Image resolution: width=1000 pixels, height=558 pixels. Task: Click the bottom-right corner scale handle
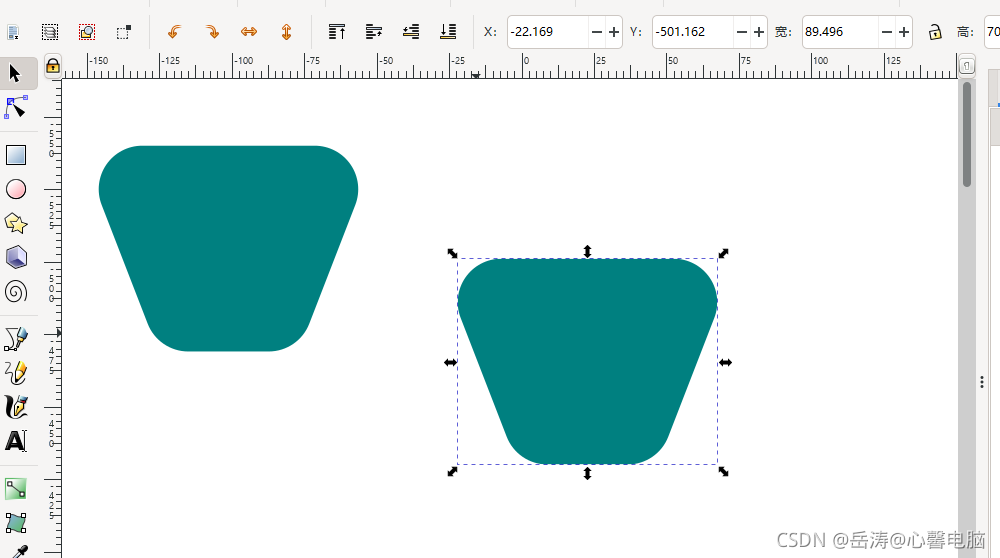coord(723,471)
